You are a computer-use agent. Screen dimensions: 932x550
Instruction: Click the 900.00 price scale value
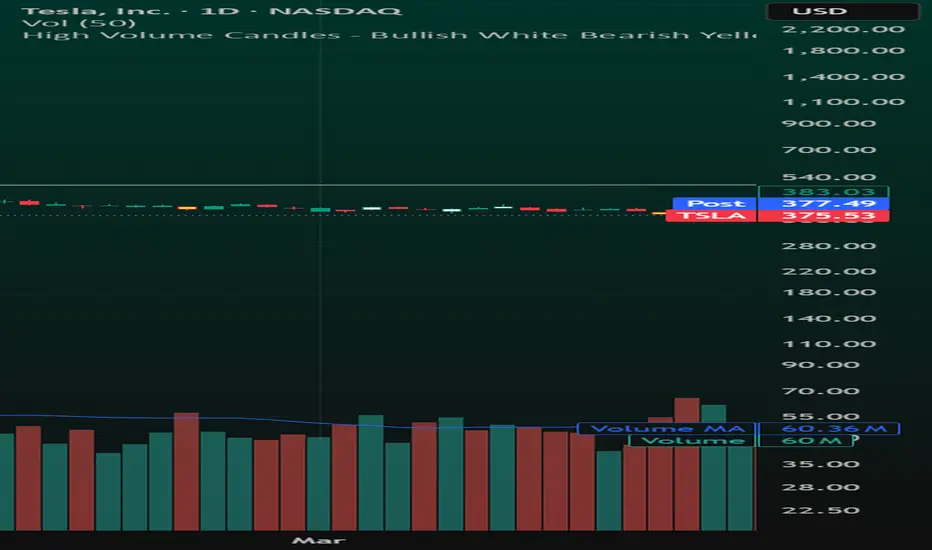pyautogui.click(x=829, y=124)
